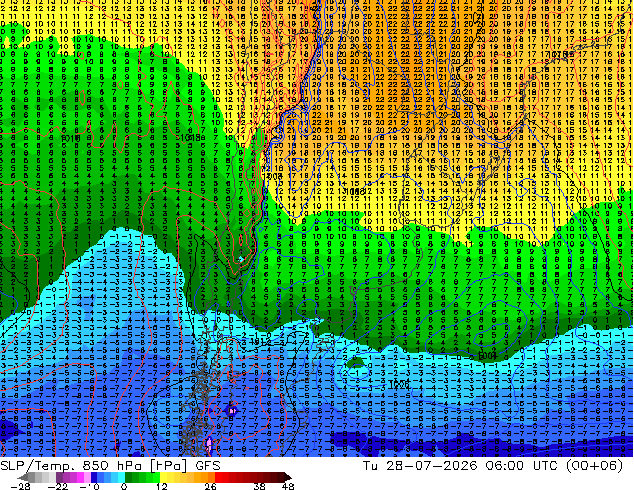The height and width of the screenshot is (490, 634).
Task: Click the '(00+06)' forecast hour label
Action: pos(594,466)
